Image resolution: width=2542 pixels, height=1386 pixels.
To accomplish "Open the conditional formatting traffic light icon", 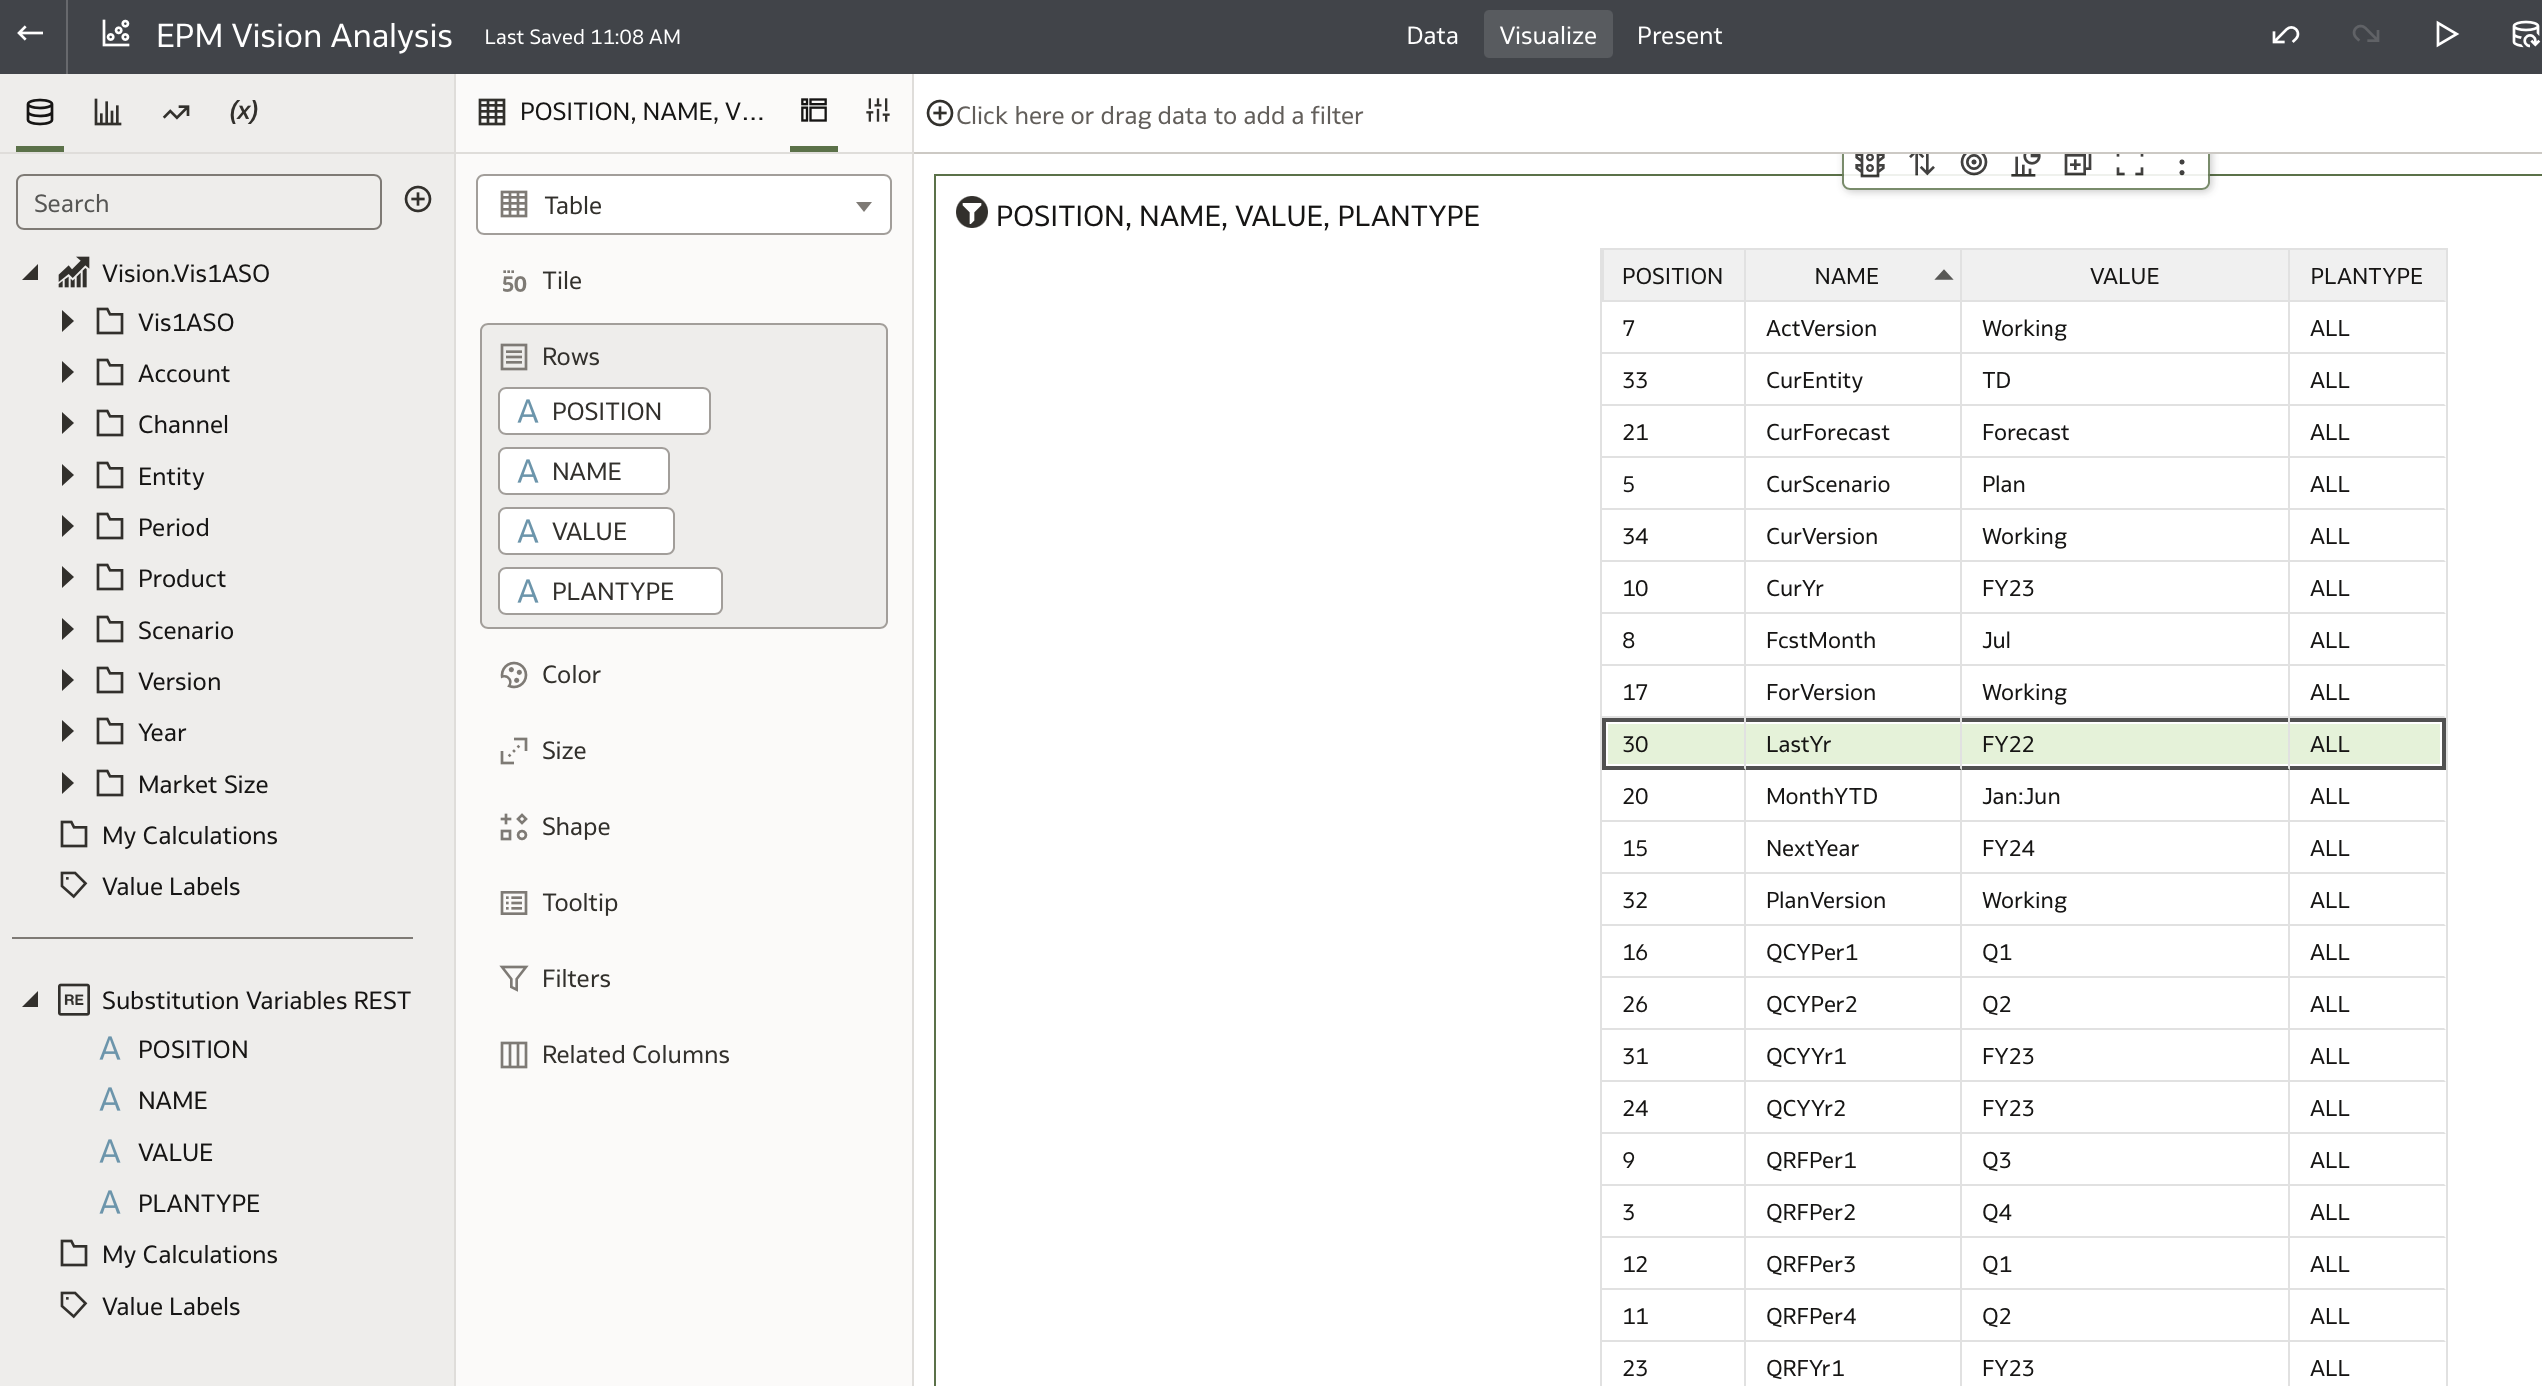I will 1870,164.
